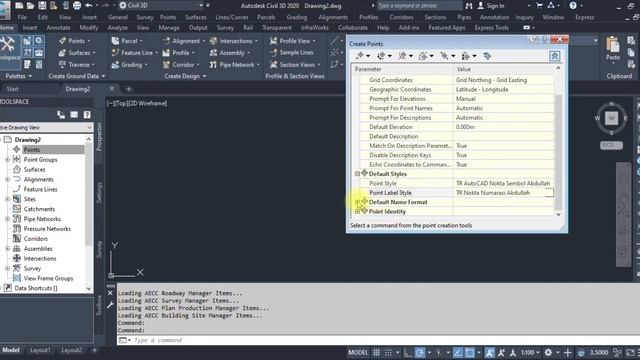640x360 pixels.
Task: Click the Alignment ribbon tool
Action: pos(183,41)
